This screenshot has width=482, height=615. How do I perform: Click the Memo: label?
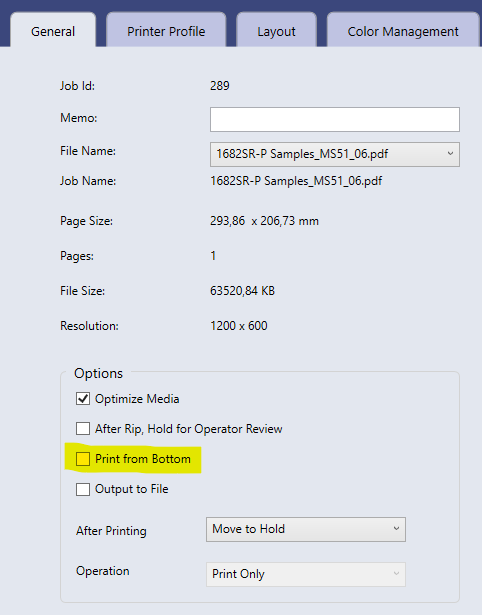tap(78, 118)
